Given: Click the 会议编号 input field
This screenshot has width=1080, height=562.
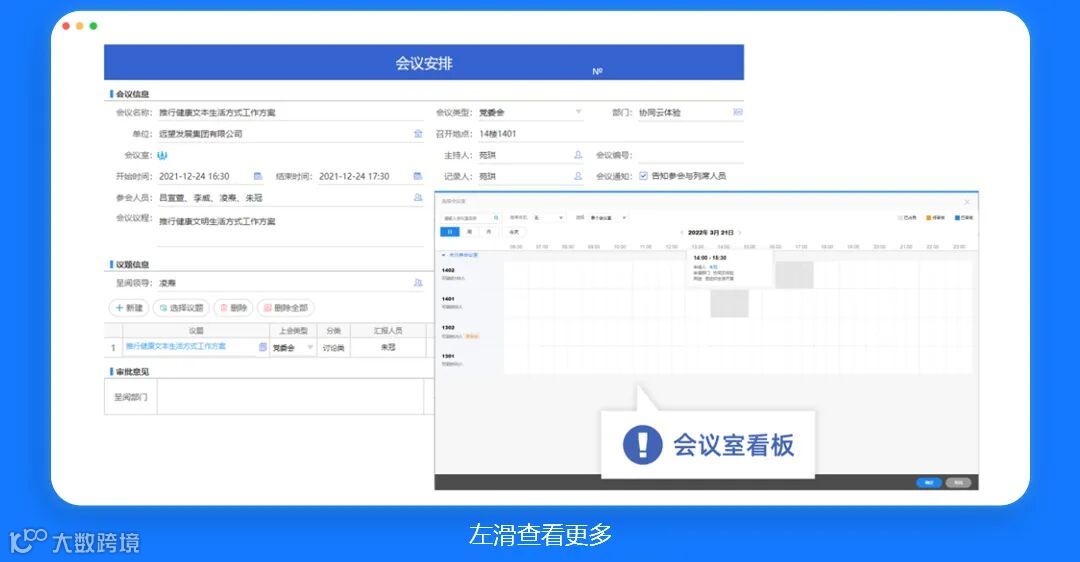Looking at the screenshot, I should [x=689, y=155].
